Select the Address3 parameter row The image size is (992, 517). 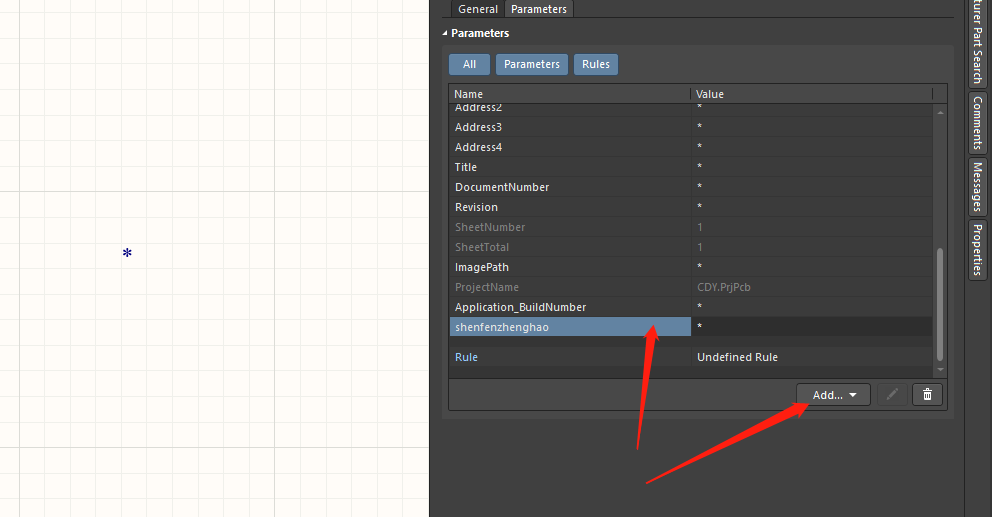point(691,127)
